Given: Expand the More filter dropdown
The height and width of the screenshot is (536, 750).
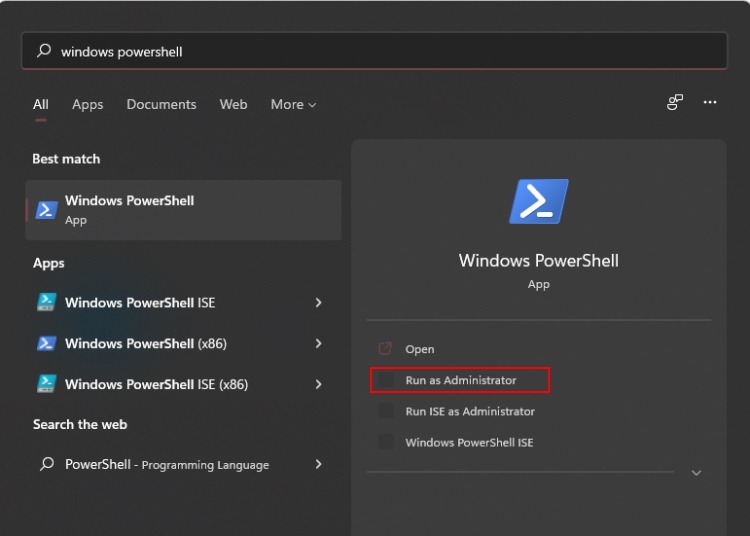Looking at the screenshot, I should click(x=293, y=104).
